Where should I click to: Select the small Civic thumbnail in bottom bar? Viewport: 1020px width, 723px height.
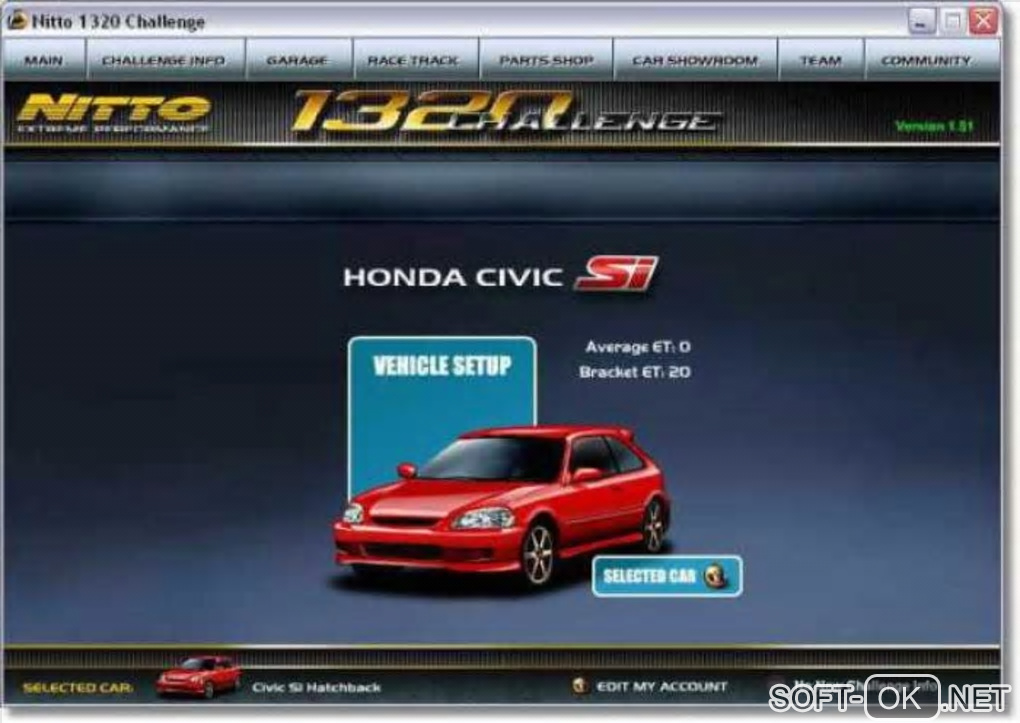[198, 677]
